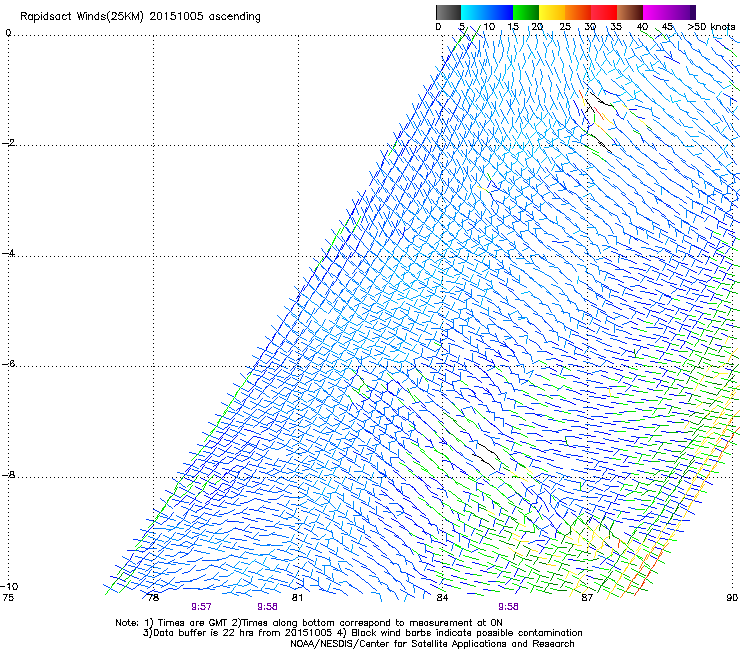Click the 'Data buffer is 22 hrs' note
The width and height of the screenshot is (740, 650).
click(362, 633)
